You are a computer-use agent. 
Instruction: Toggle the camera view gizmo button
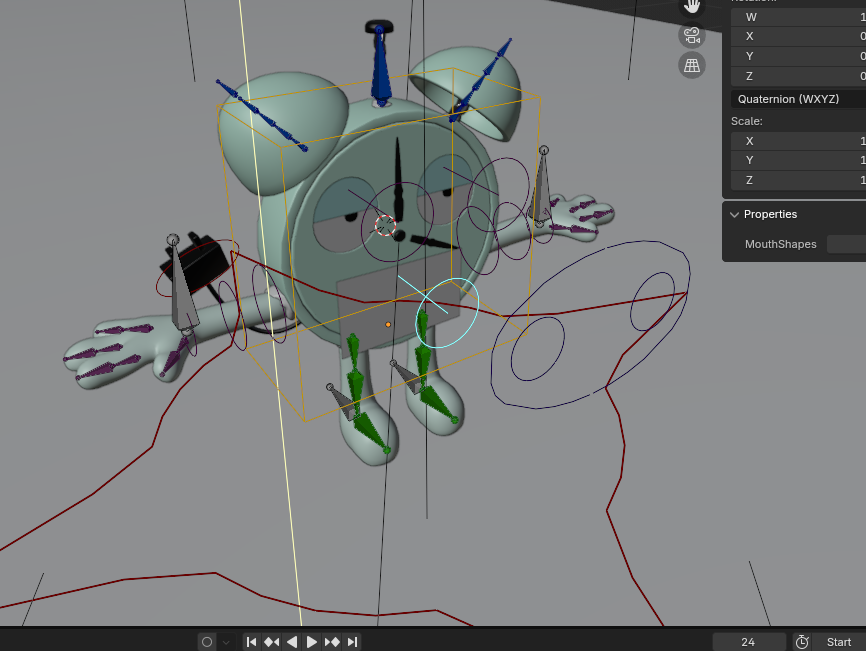[x=691, y=35]
